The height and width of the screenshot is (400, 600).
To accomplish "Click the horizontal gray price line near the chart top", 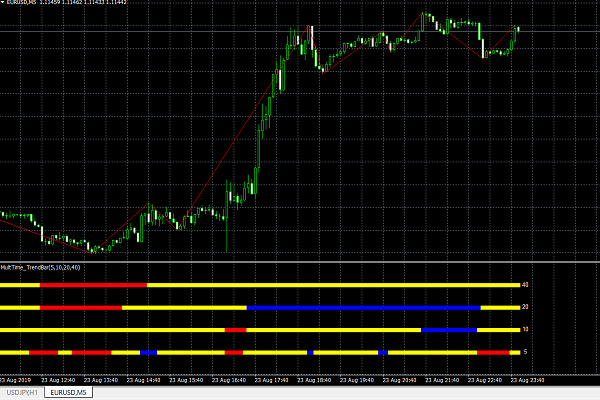I will 300,31.
